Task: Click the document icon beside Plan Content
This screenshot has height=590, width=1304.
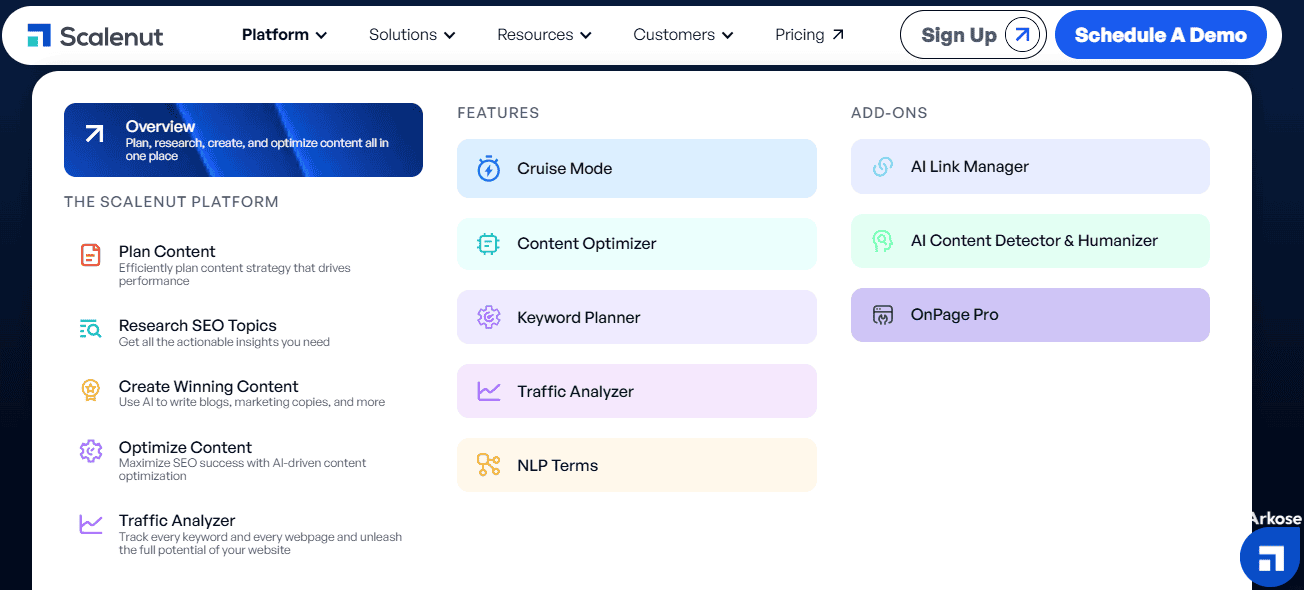Action: pos(91,255)
